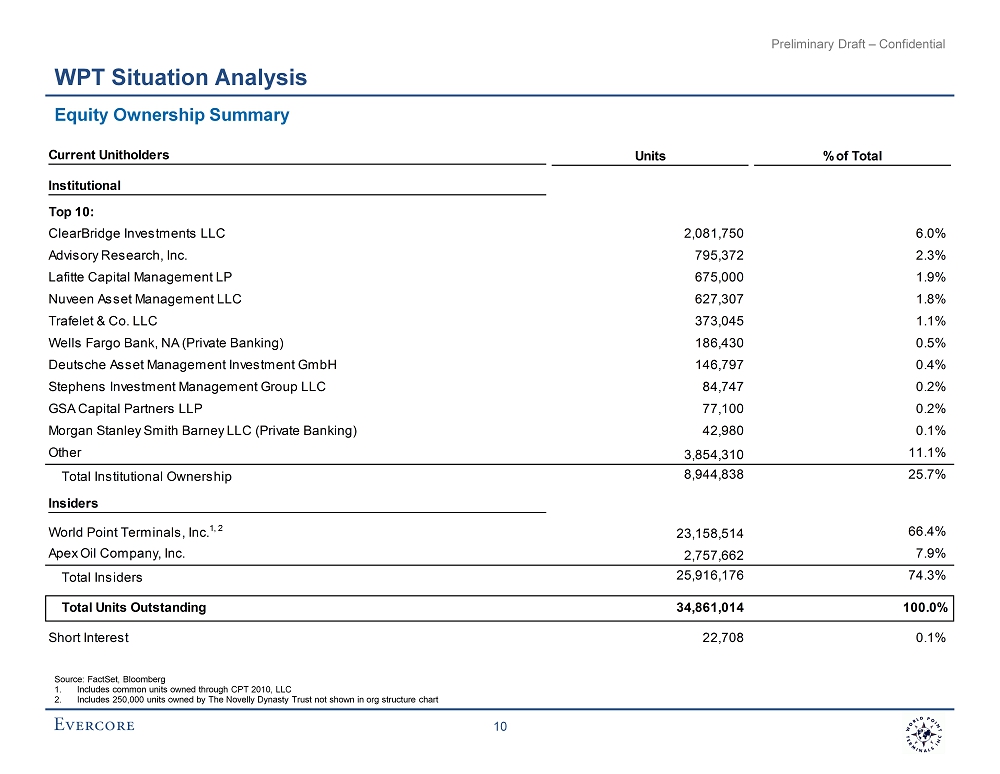Click the Current Unitholders header
Screen dimensions: 1000x774
[109, 154]
